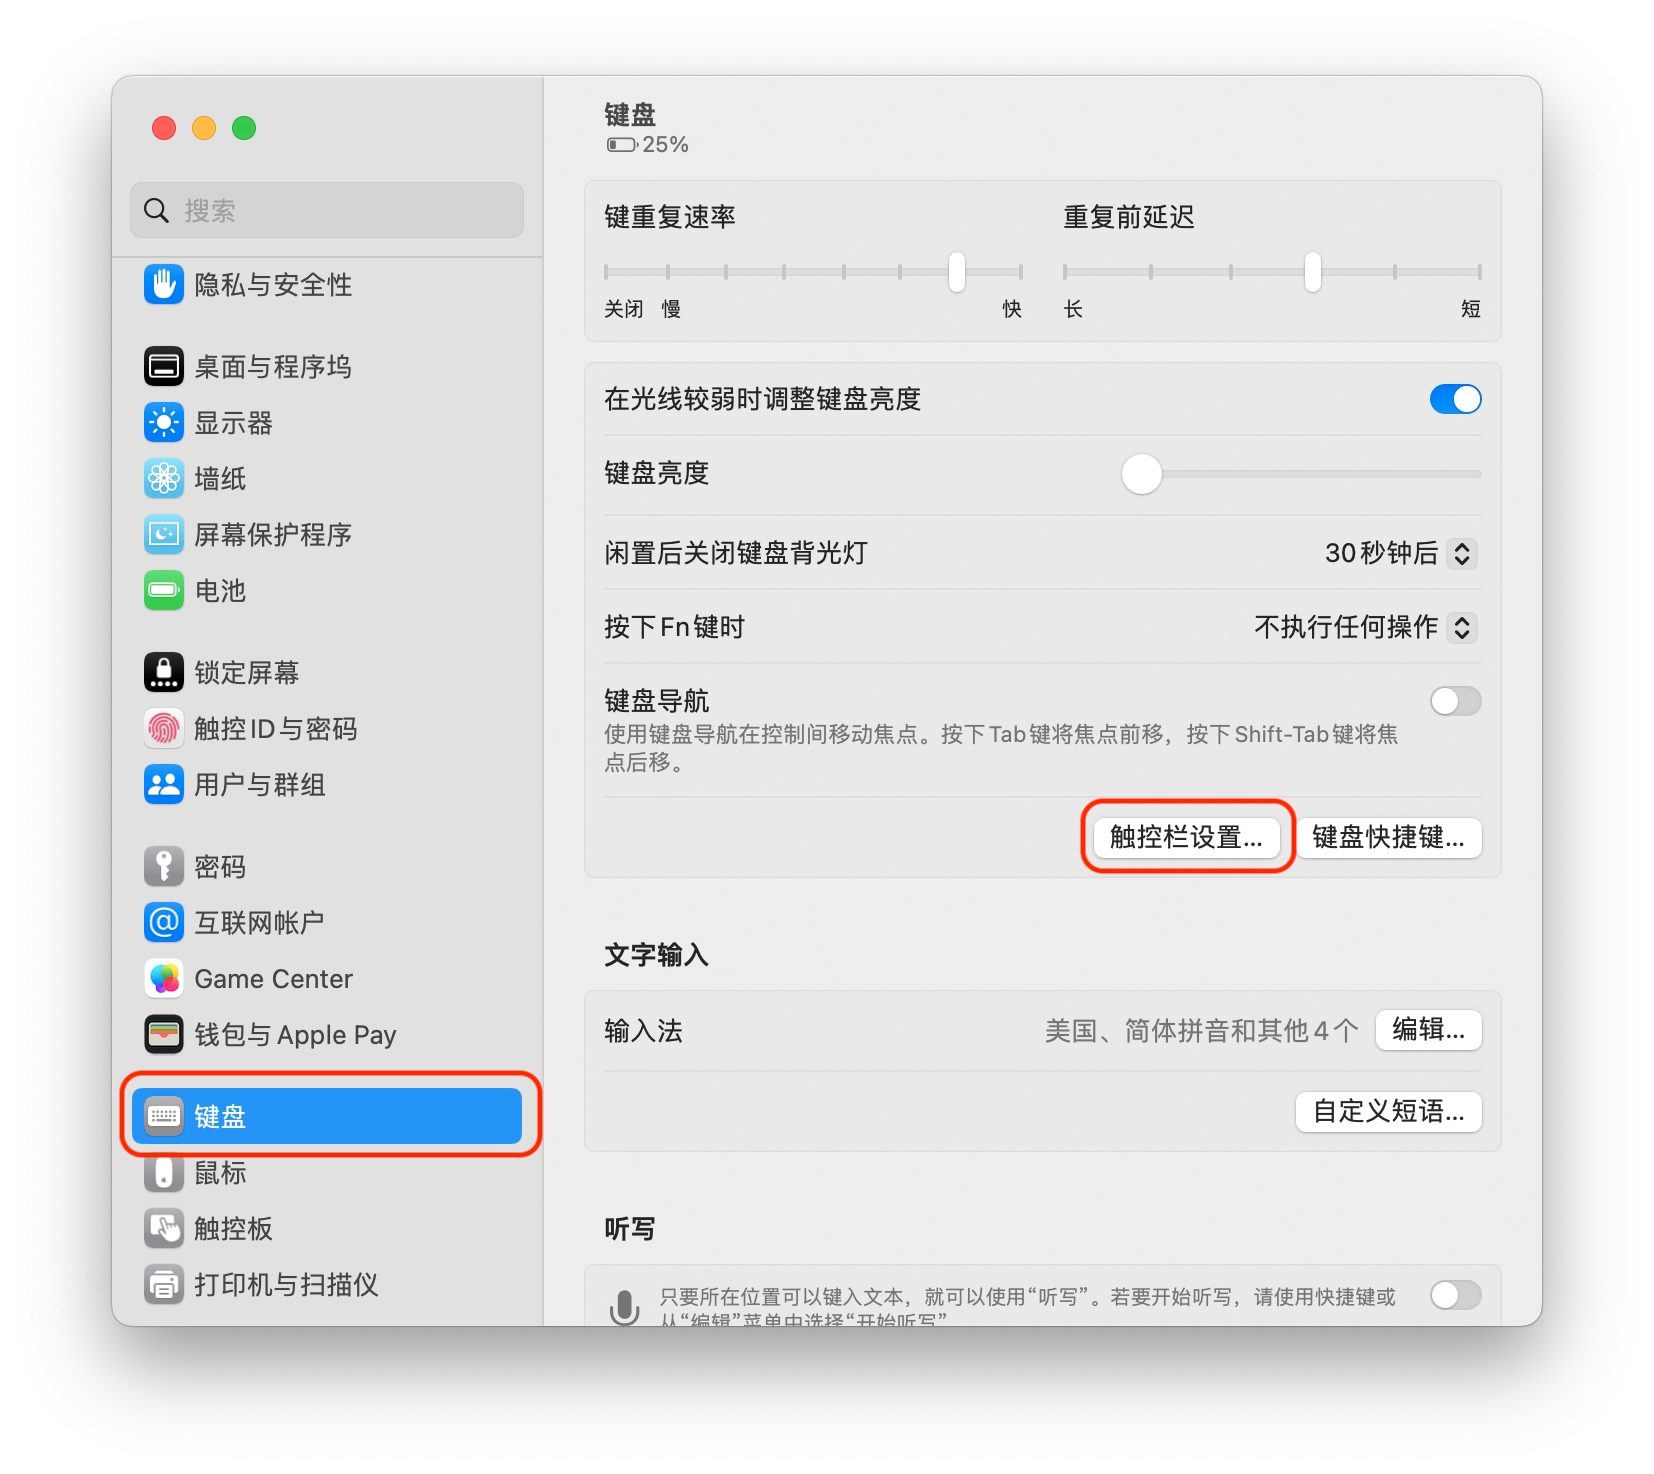Disable 在光线较弱时调整键盘亮度 switch
Screen dimensions: 1654x1474
pos(1455,399)
